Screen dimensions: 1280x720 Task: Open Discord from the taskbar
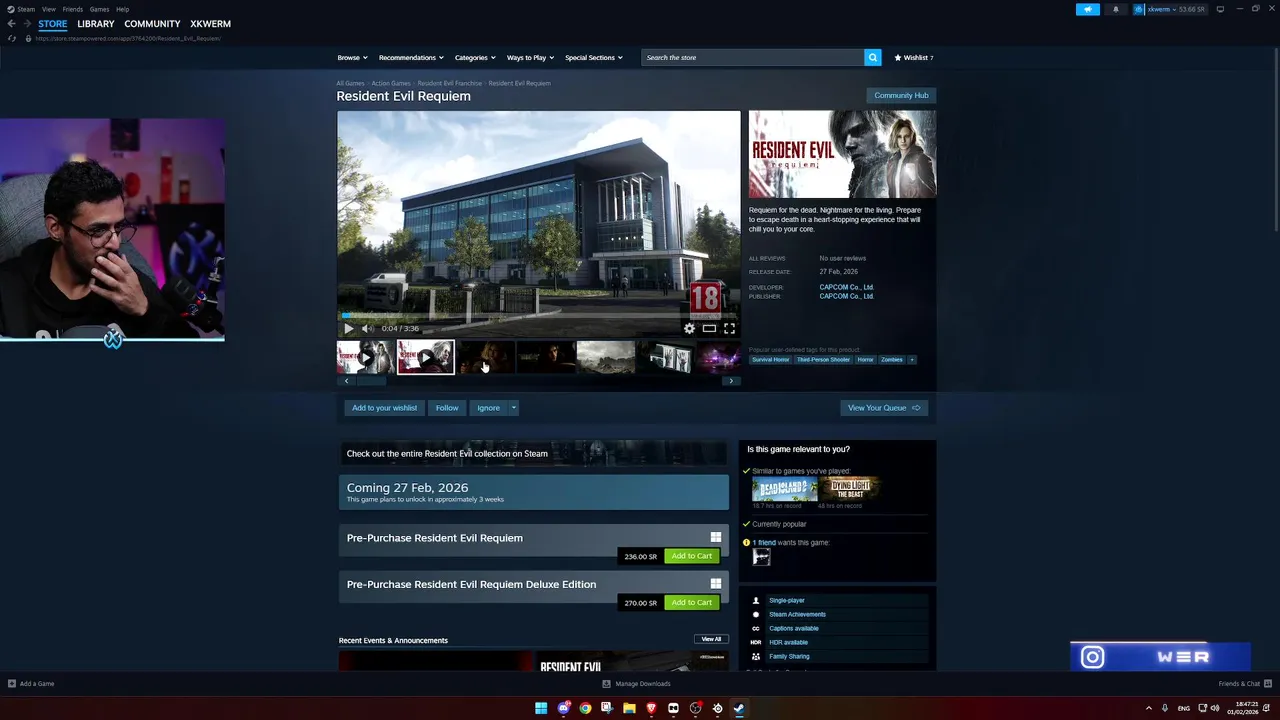click(563, 708)
